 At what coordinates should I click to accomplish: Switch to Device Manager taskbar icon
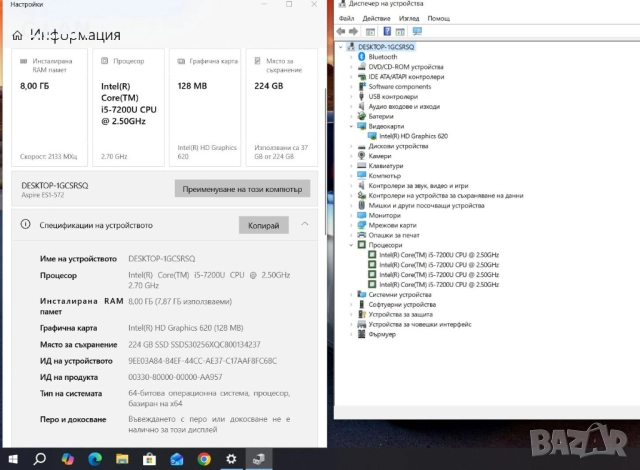(259, 459)
